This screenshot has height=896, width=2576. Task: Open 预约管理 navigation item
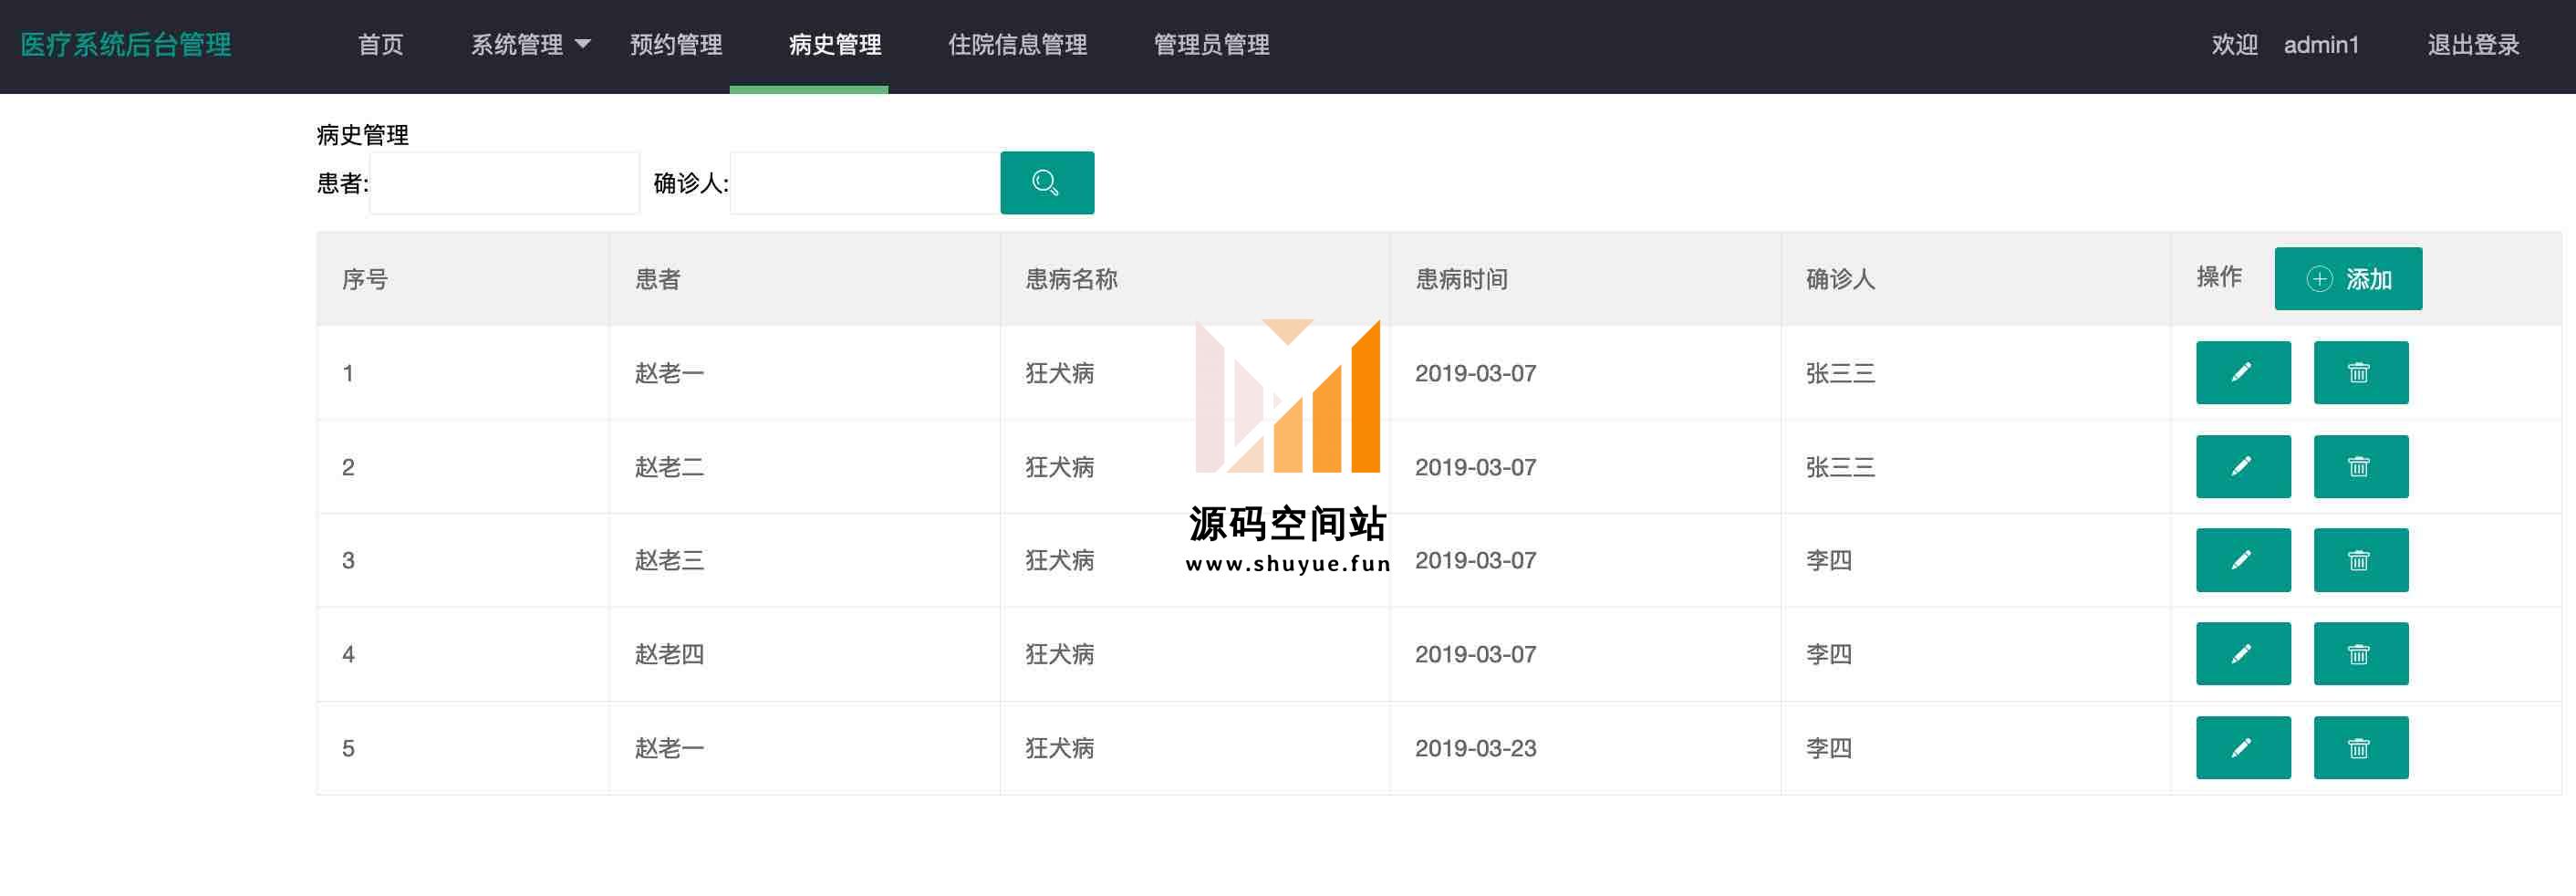(x=676, y=45)
